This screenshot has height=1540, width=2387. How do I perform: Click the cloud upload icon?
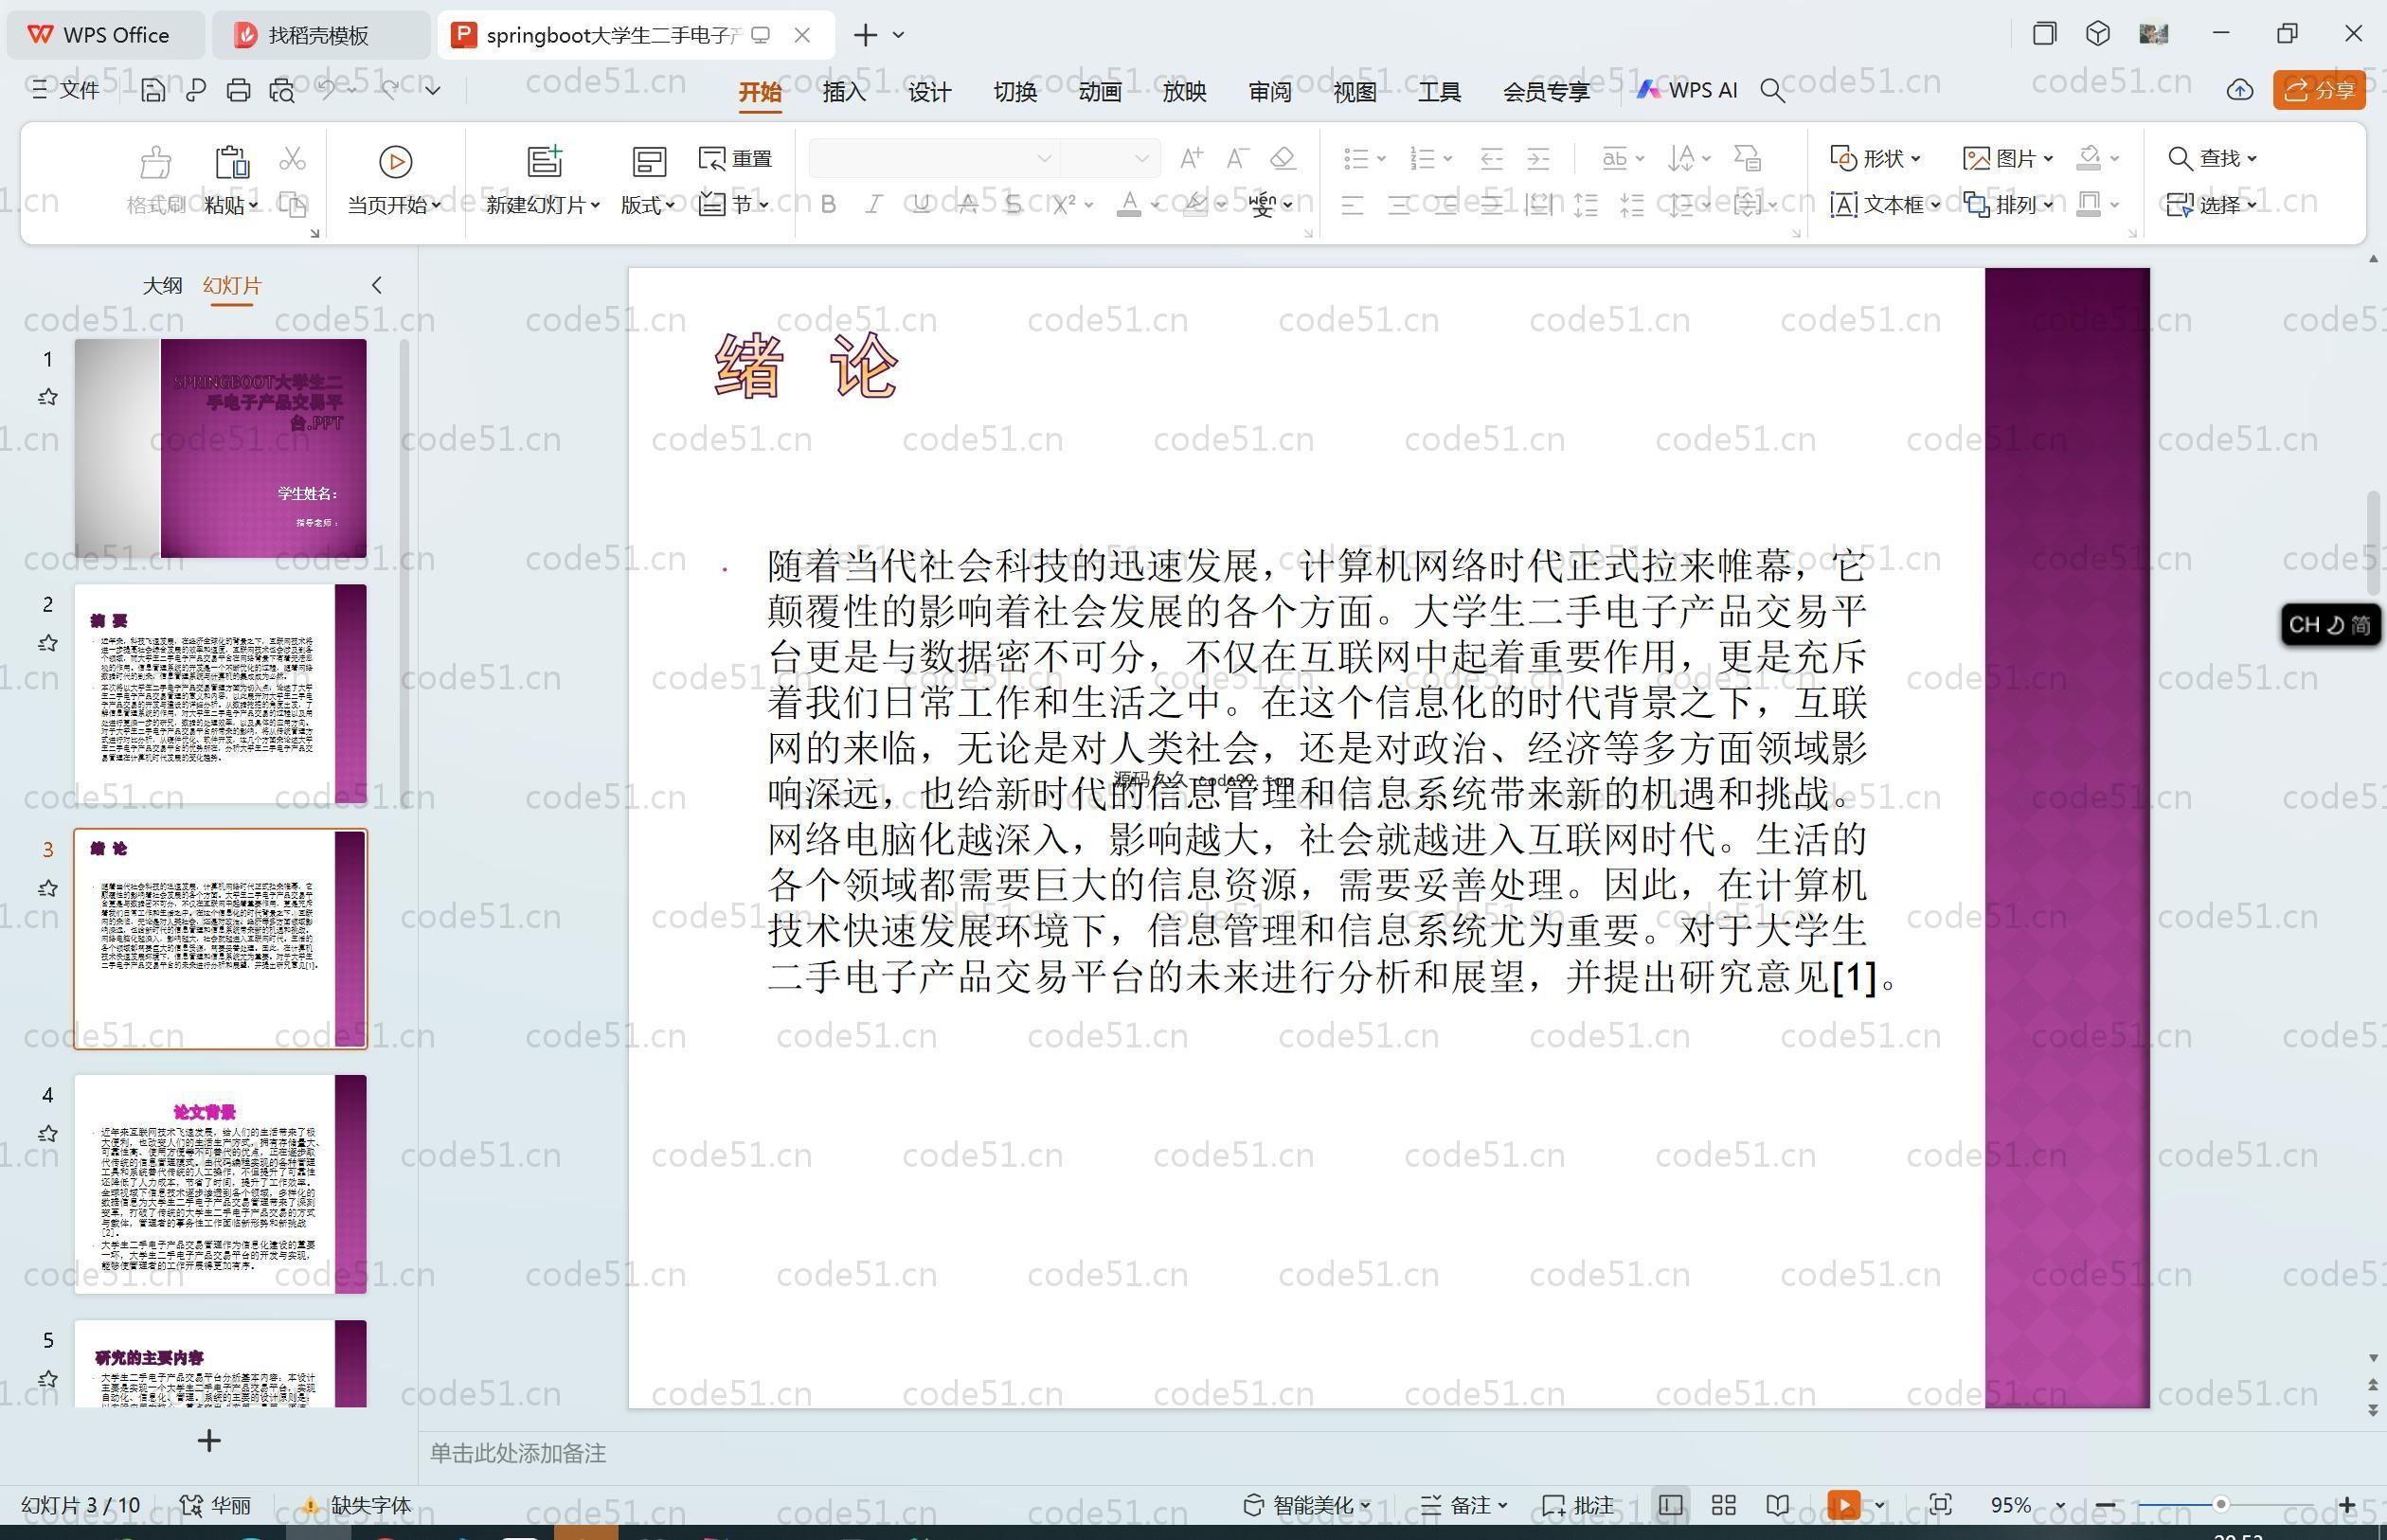coord(2240,90)
